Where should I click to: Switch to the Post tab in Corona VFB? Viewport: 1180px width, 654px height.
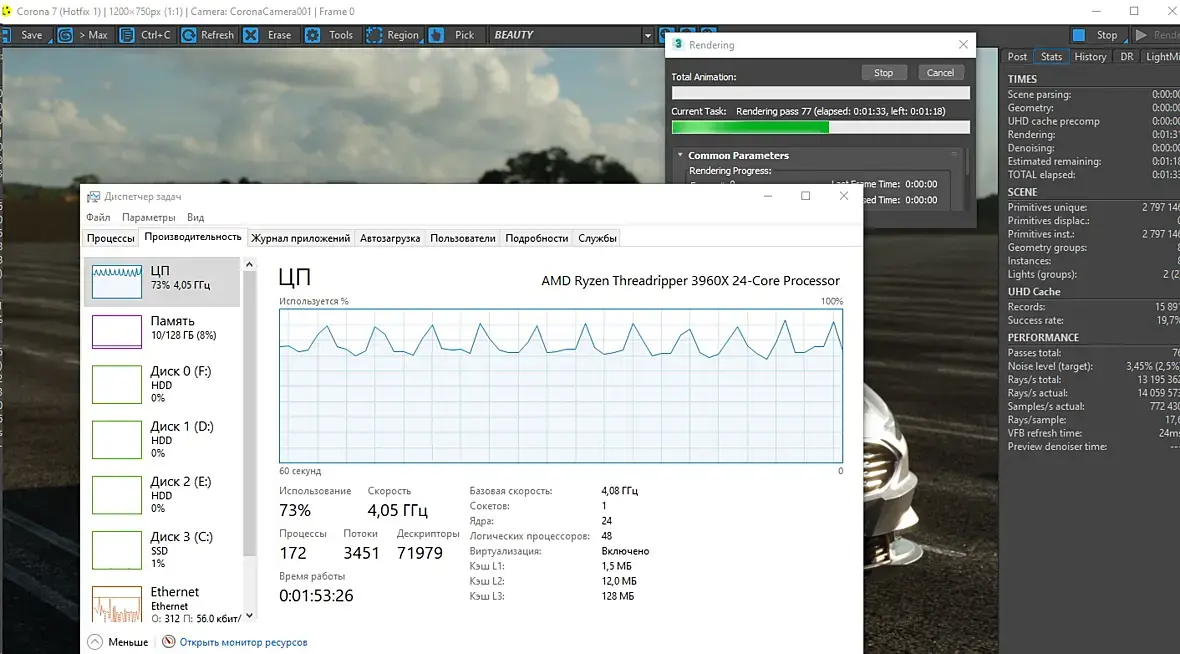[1017, 56]
